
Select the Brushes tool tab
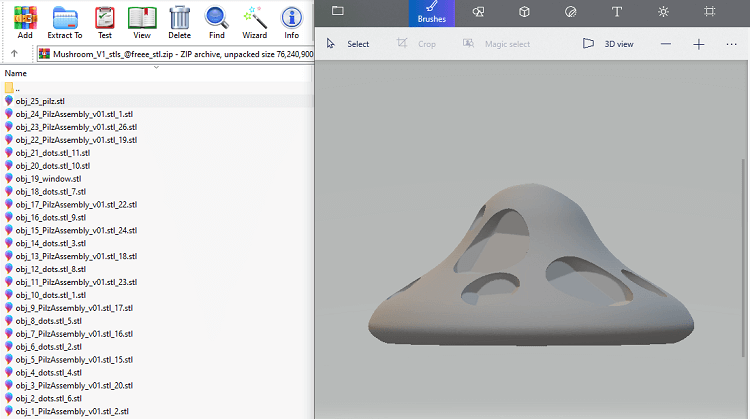(x=432, y=13)
